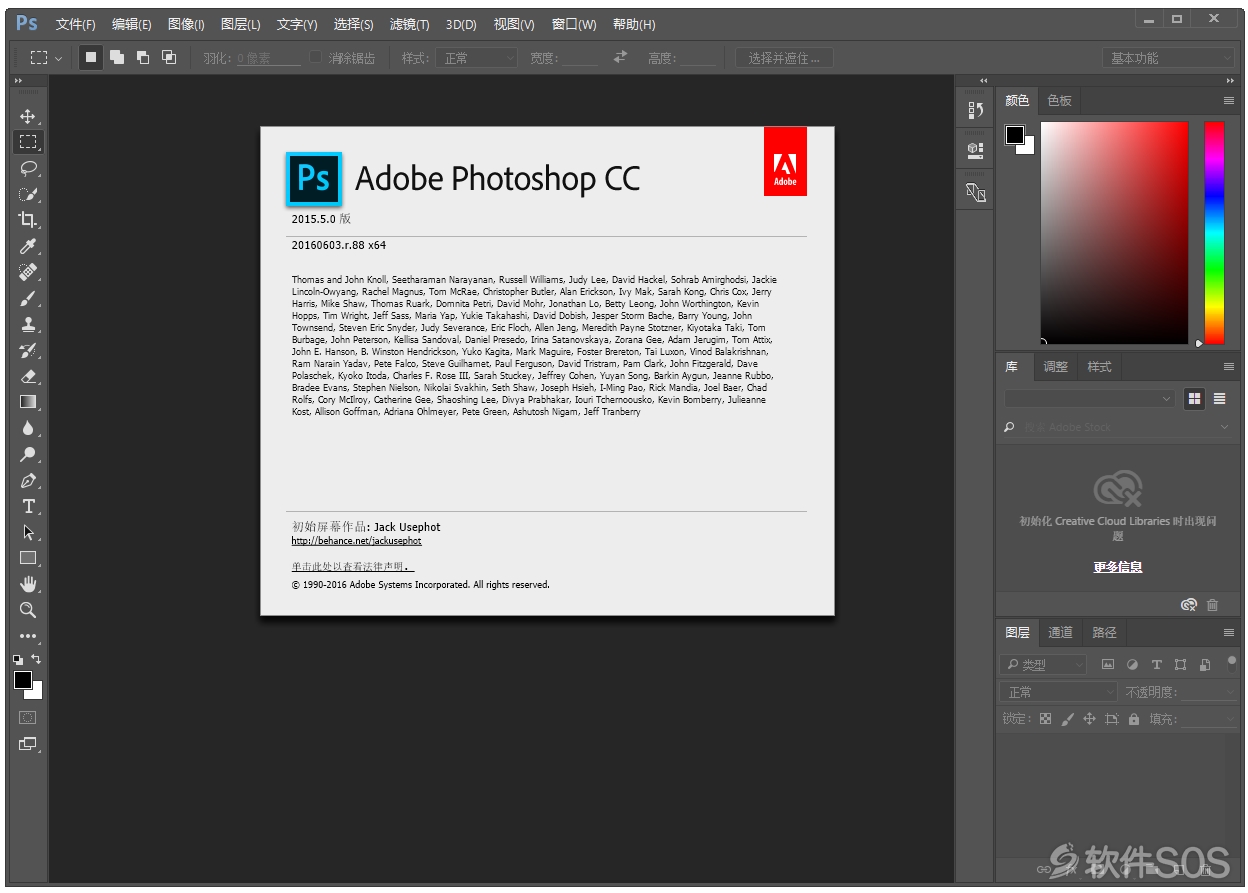This screenshot has width=1248, height=893.
Task: Choose New Selection mode in options bar
Action: pos(91,58)
